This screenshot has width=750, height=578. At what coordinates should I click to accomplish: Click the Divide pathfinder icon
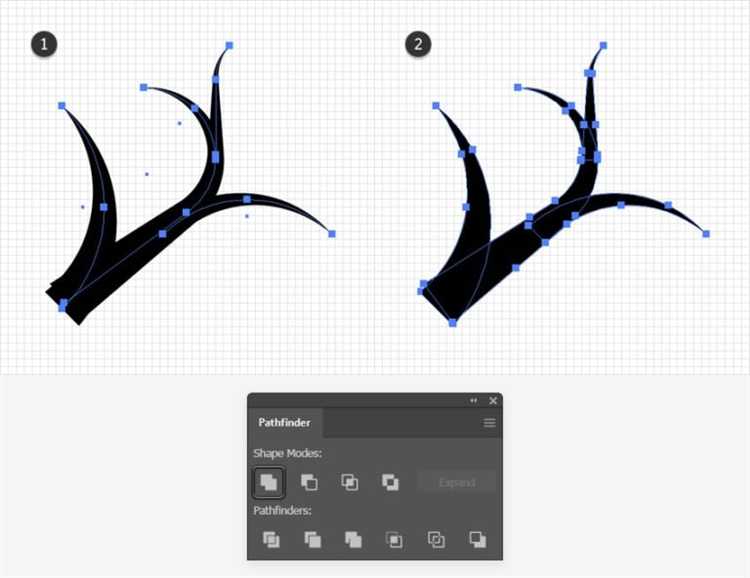271,539
